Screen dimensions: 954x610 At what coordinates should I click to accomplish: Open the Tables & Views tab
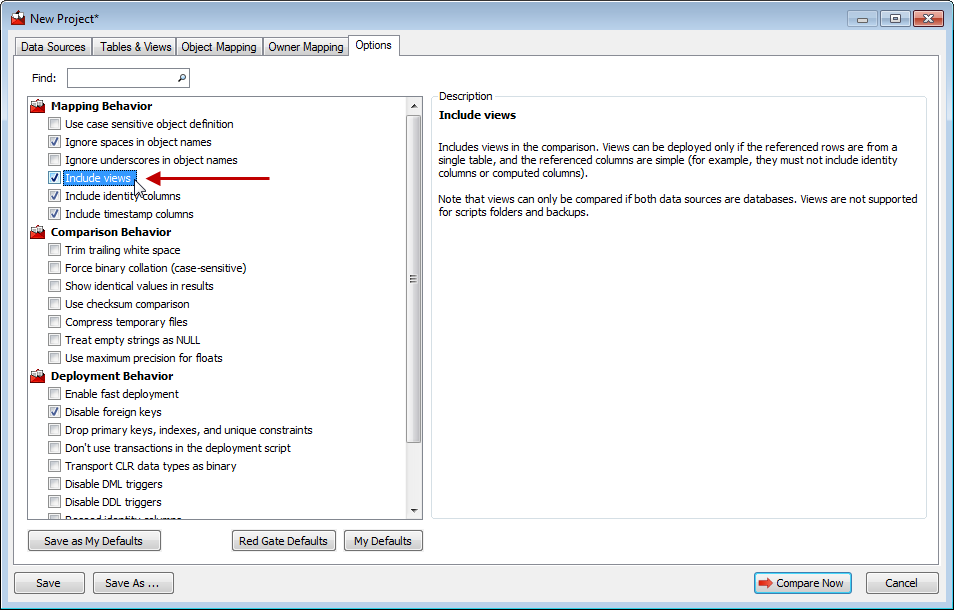(x=135, y=47)
